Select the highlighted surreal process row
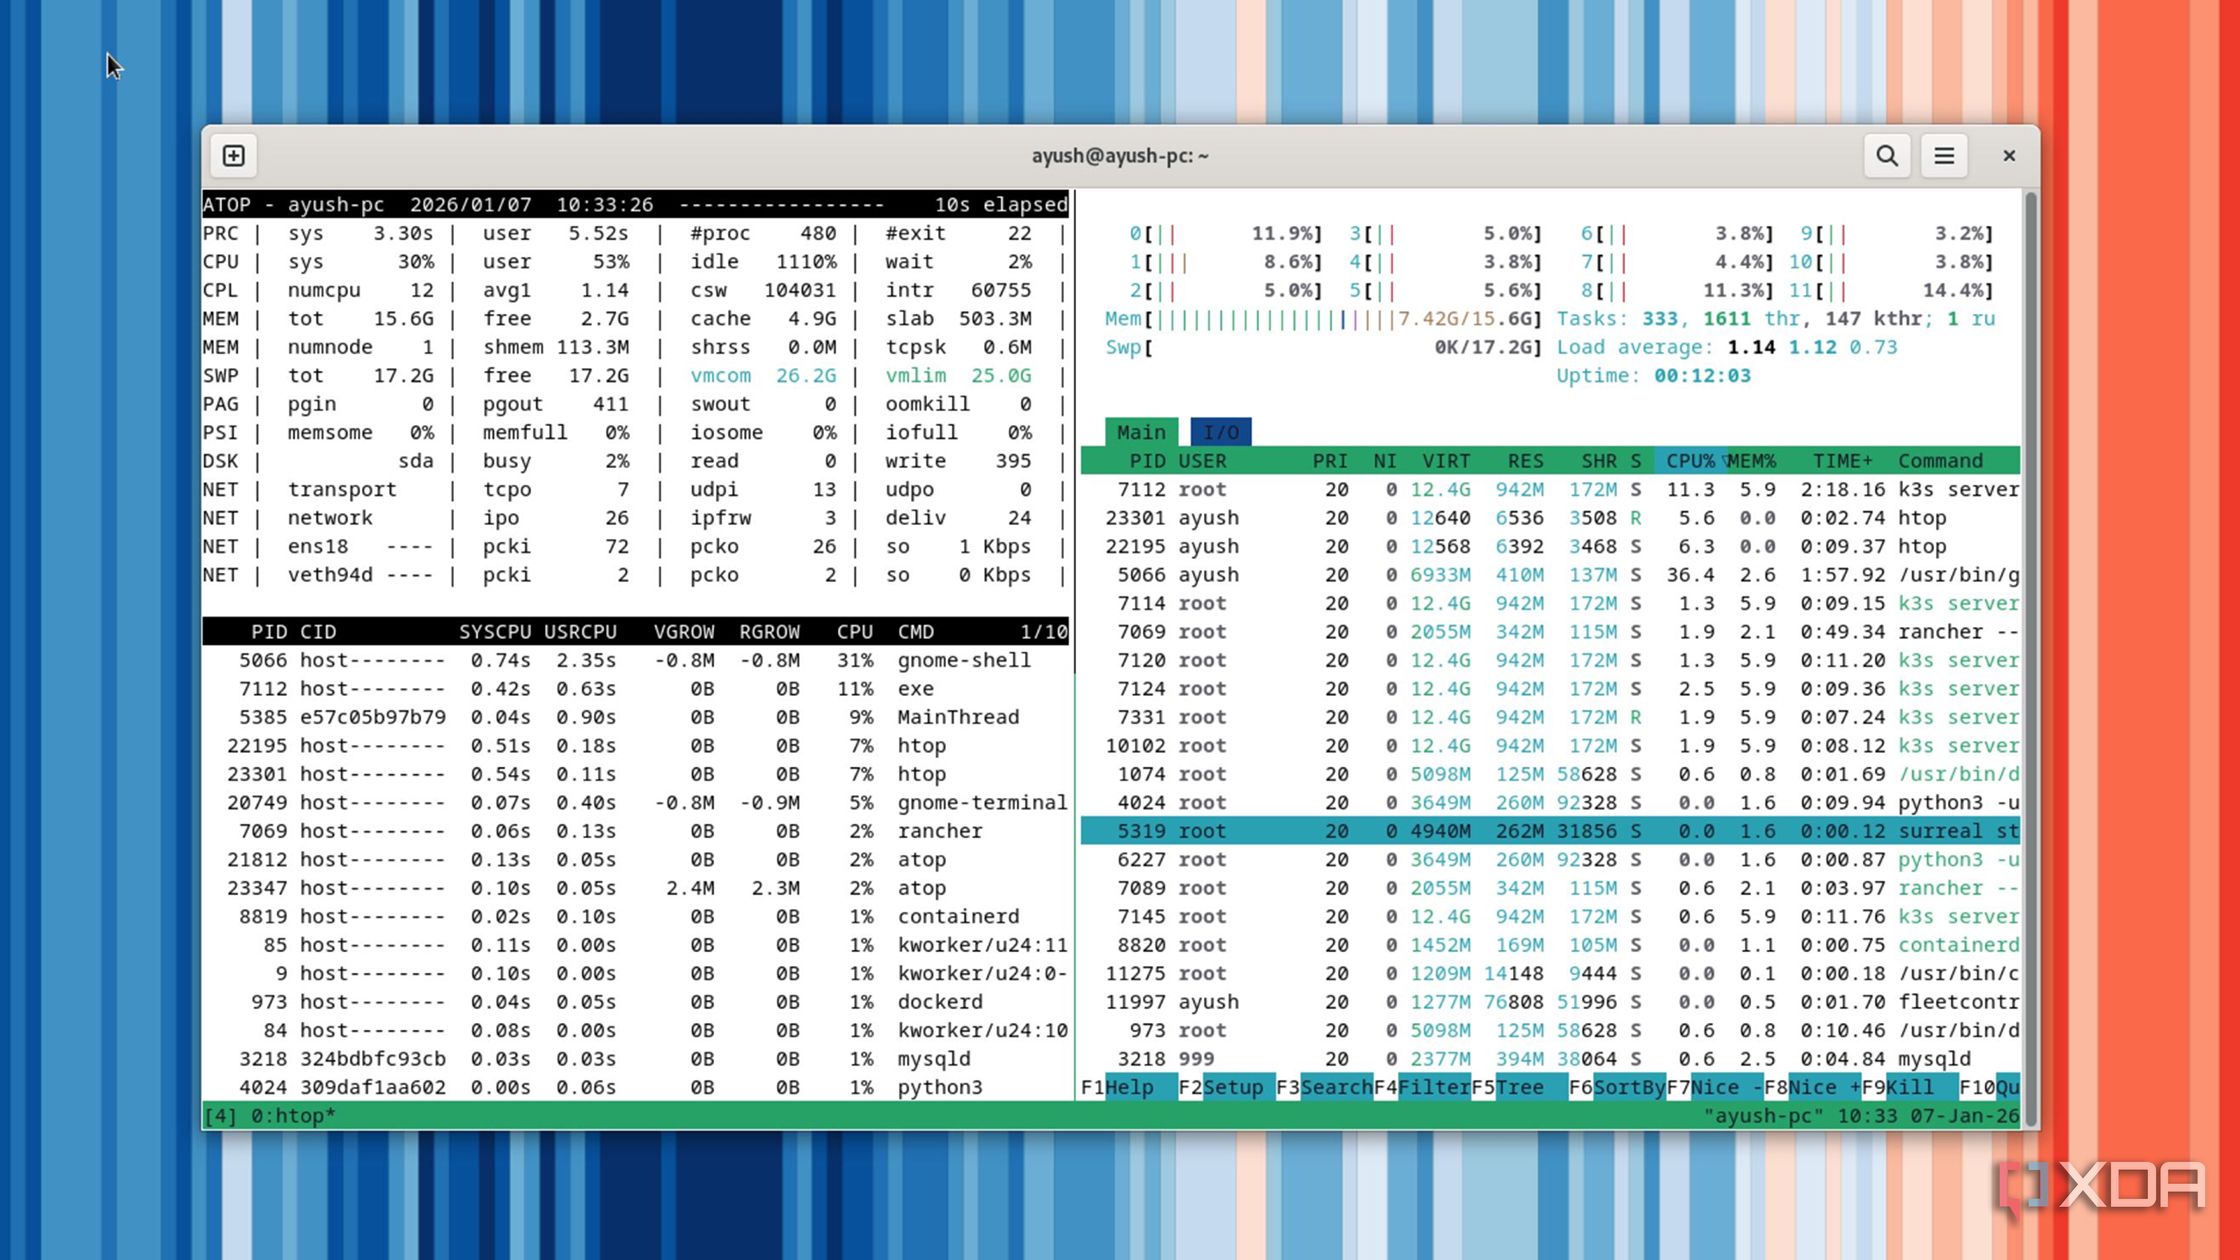 pyautogui.click(x=1550, y=831)
